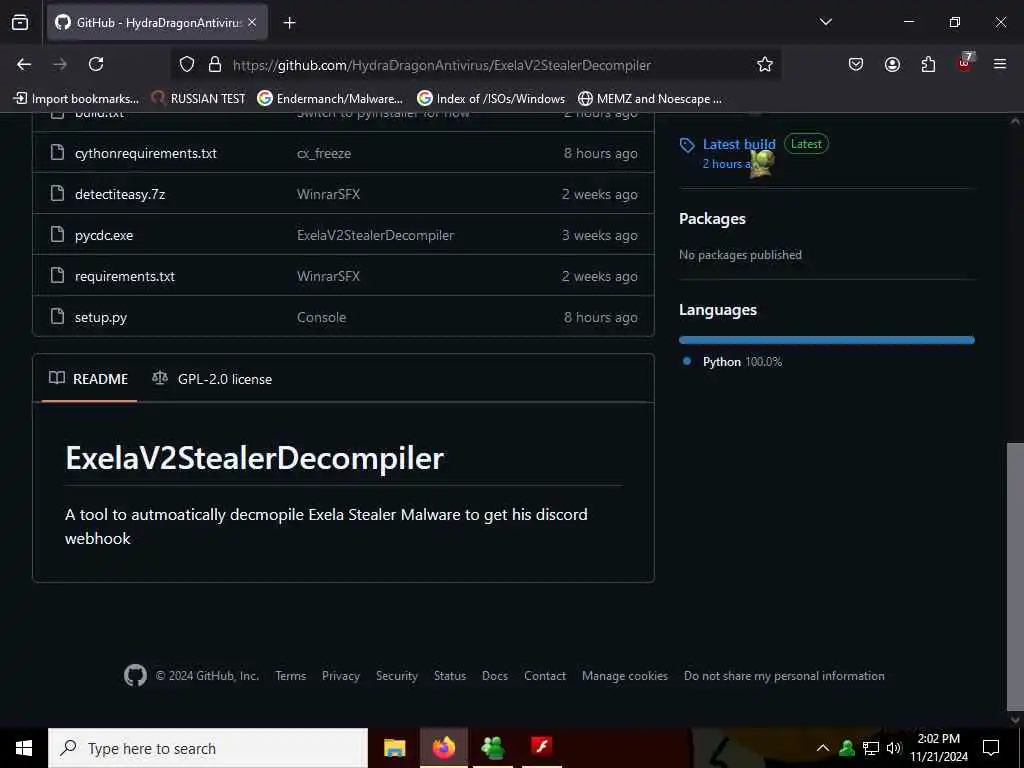This screenshot has height=768, width=1024.
Task: Open the RUSSIAN TEST bookmark
Action: pyautogui.click(x=199, y=99)
